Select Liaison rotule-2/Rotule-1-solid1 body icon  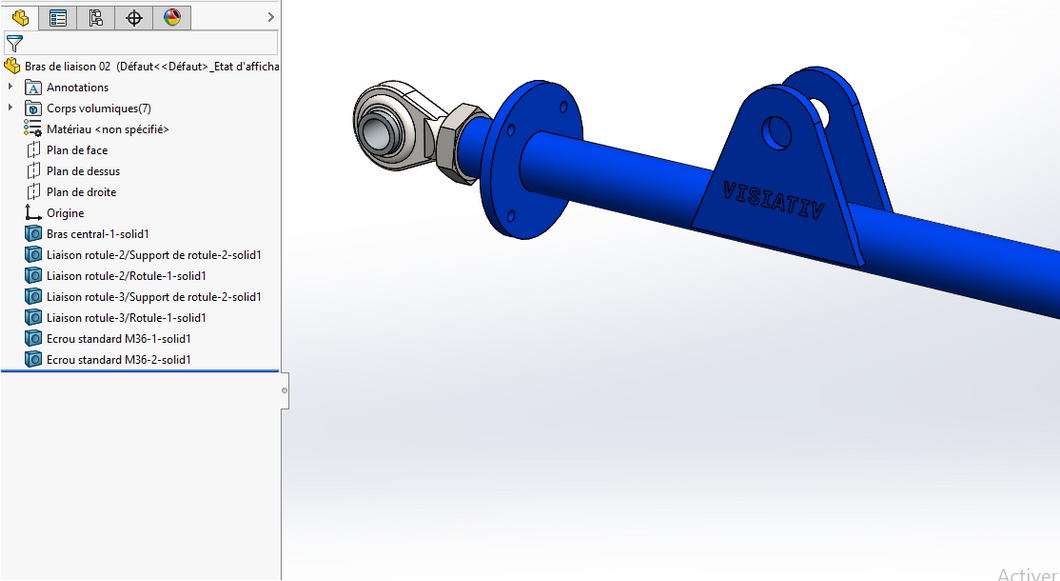[x=33, y=276]
